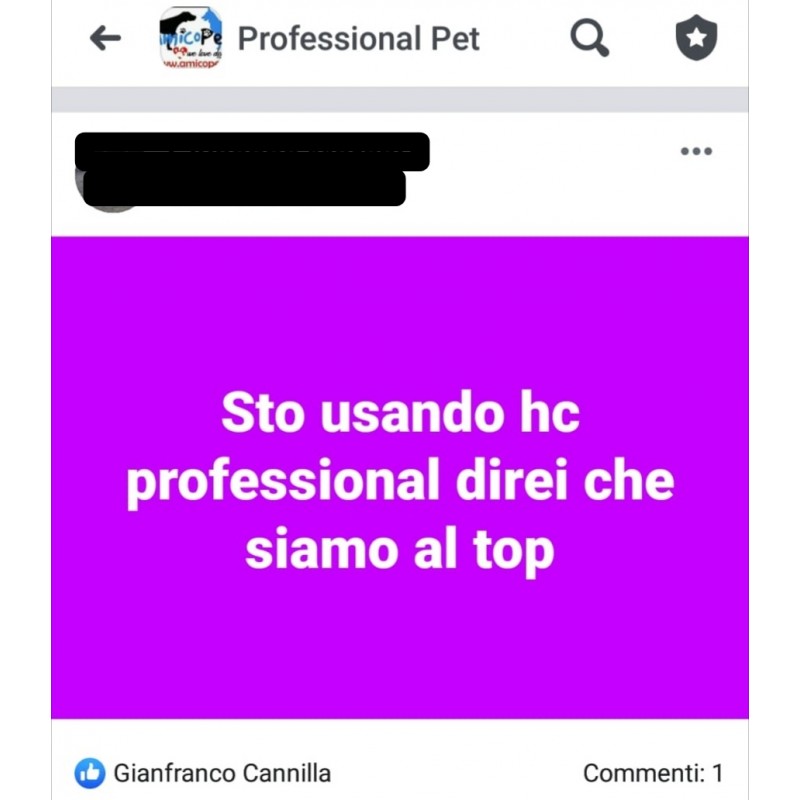Tap the shield star badge icon

point(696,37)
